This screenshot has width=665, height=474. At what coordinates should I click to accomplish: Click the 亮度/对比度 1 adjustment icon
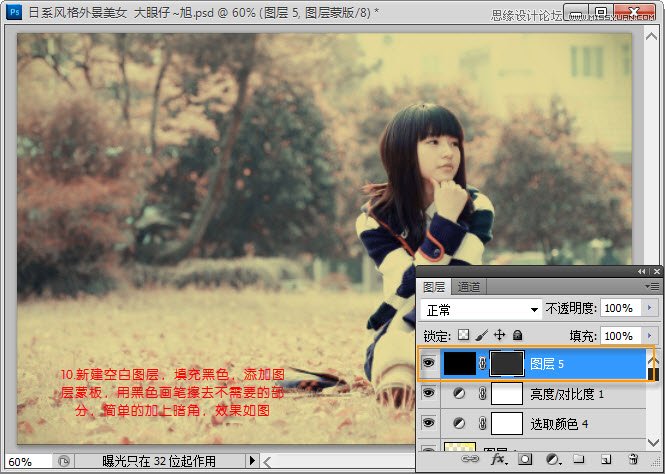[x=458, y=394]
